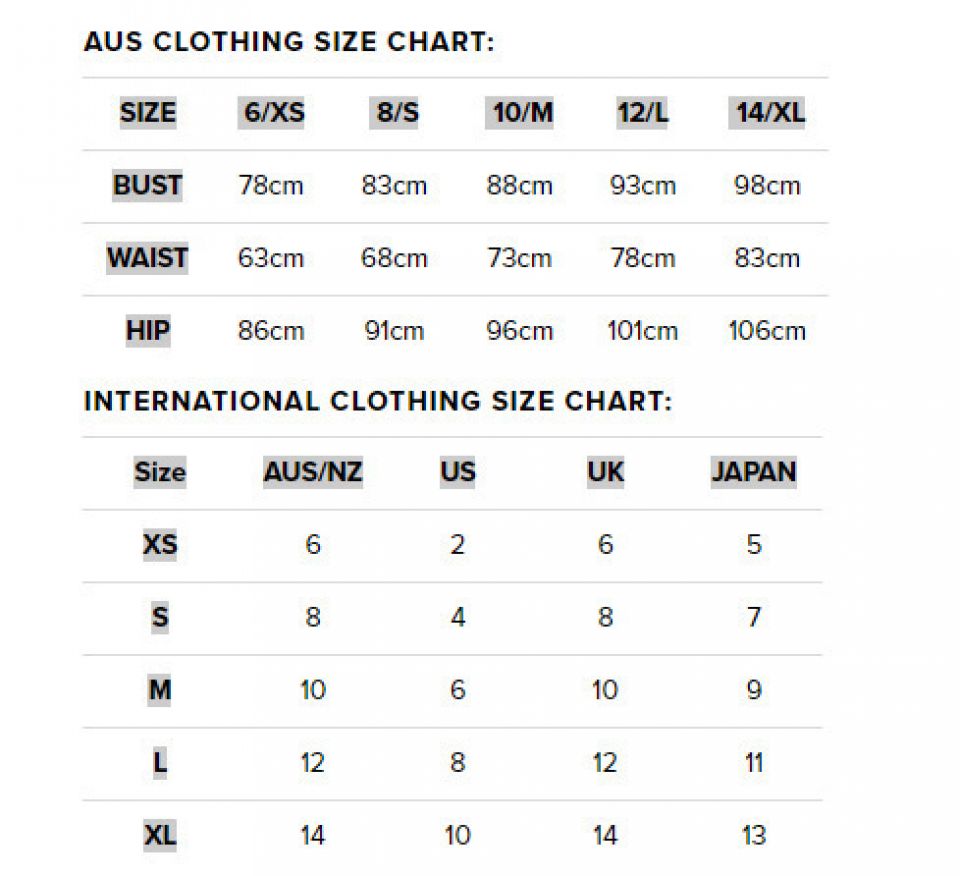Click the Japan size 13 cell

click(754, 835)
